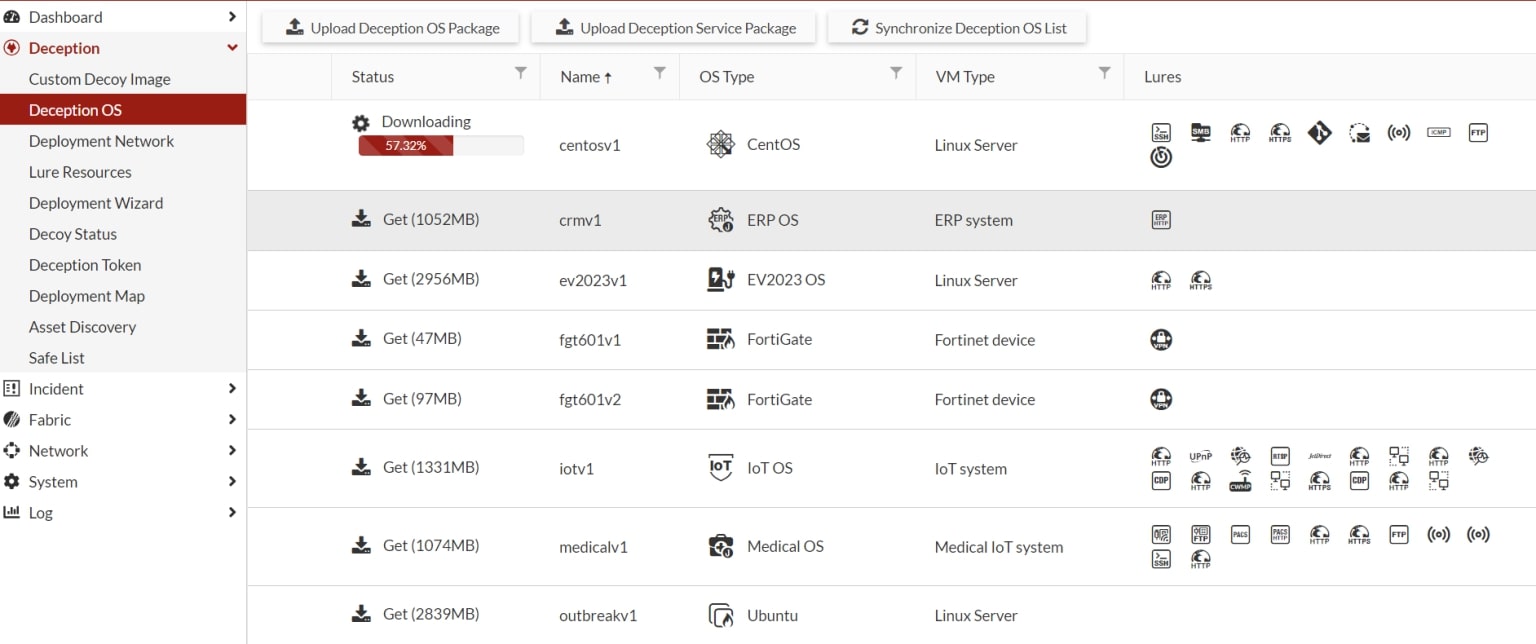Image resolution: width=1536 pixels, height=644 pixels.
Task: Click the centosv1 download progress bar
Action: point(440,146)
